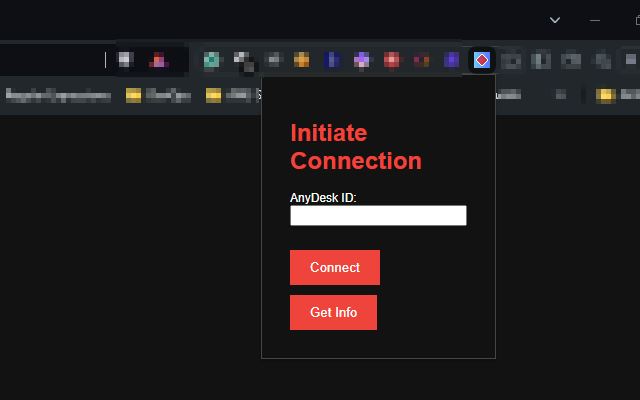Minimize the browser window
640x400 pixels.
[595, 20]
